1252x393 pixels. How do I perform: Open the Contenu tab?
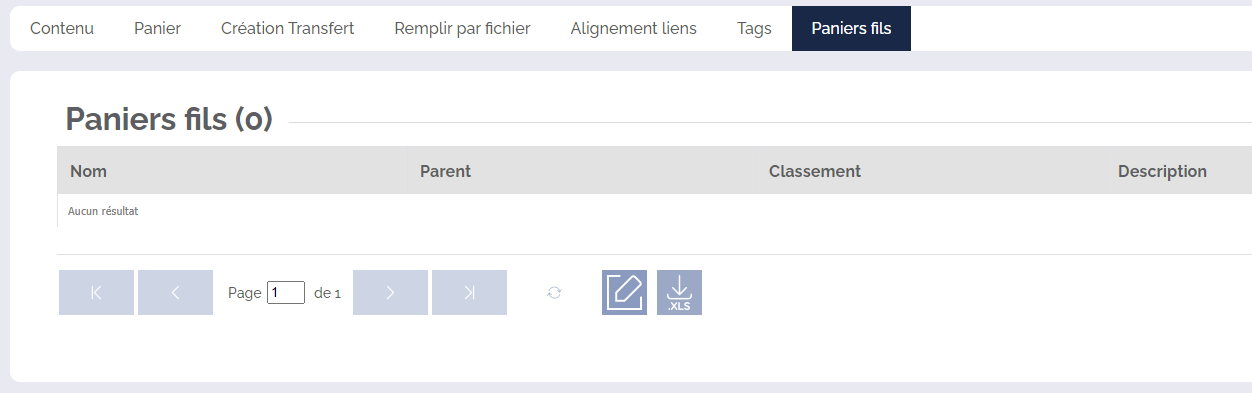[62, 28]
